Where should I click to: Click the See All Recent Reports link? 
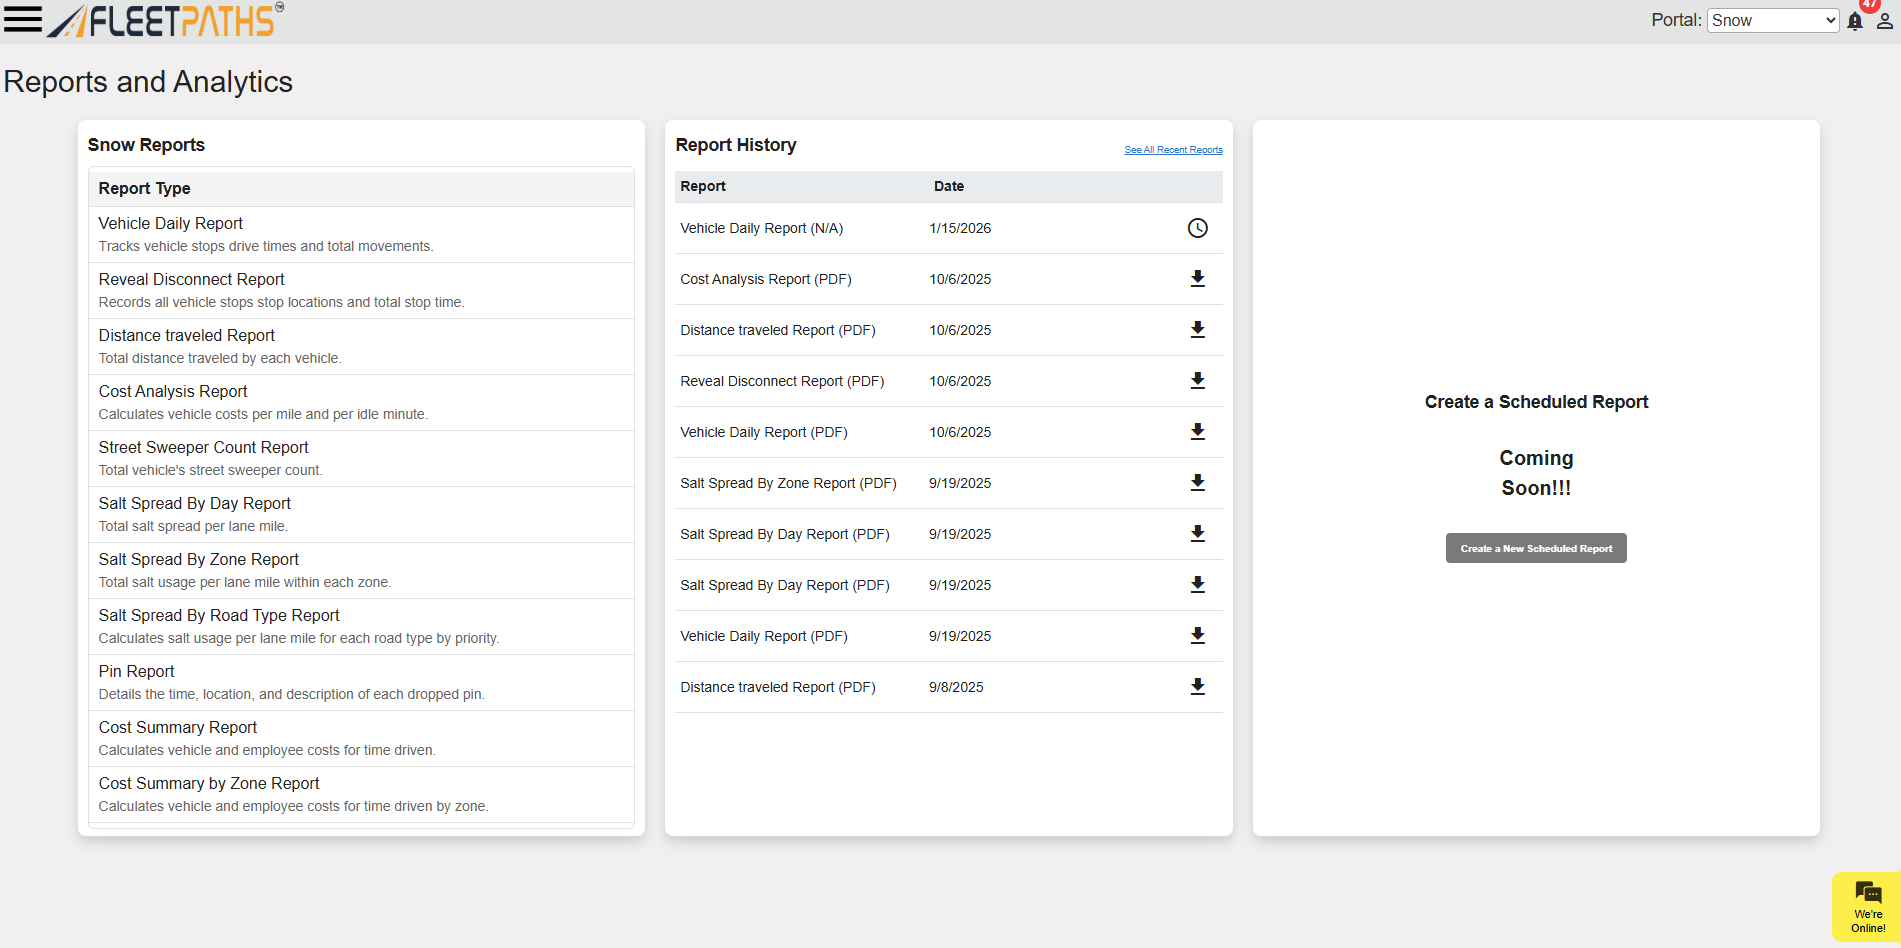[x=1173, y=150]
